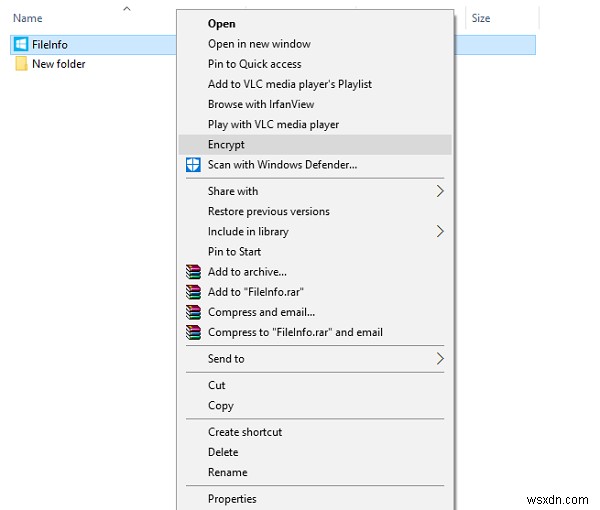Choose Compress and email...

tap(315, 312)
